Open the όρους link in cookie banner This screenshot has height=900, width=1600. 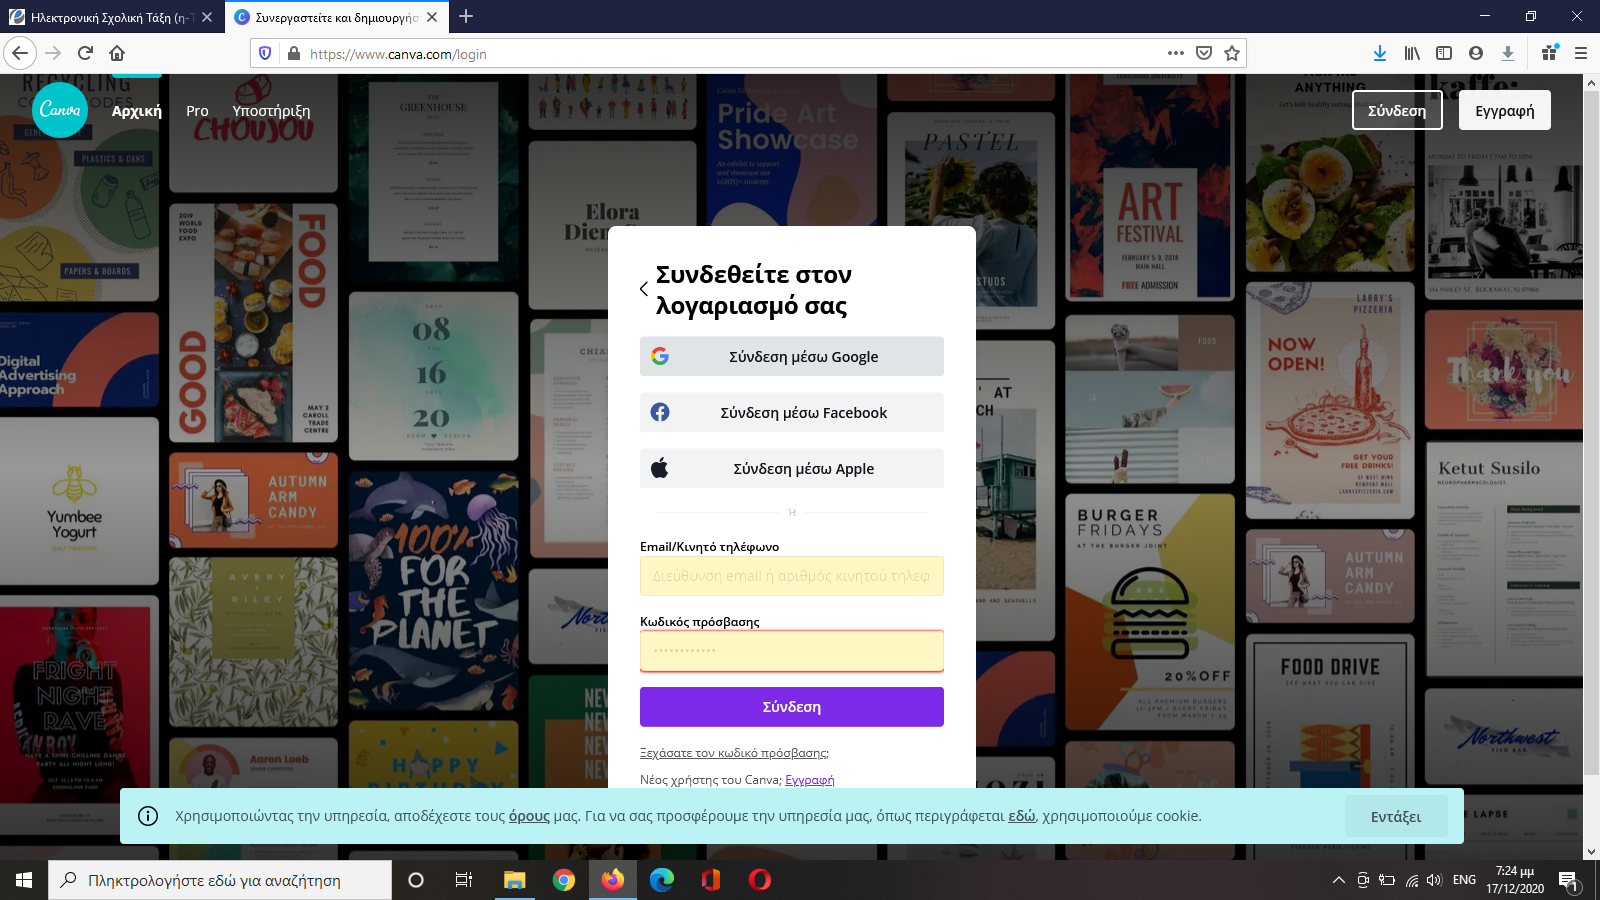(x=529, y=816)
